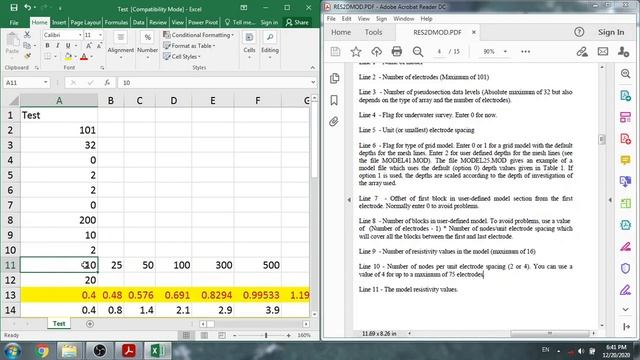Apply the red Font Color button
The image size is (640, 360).
pos(84,56)
